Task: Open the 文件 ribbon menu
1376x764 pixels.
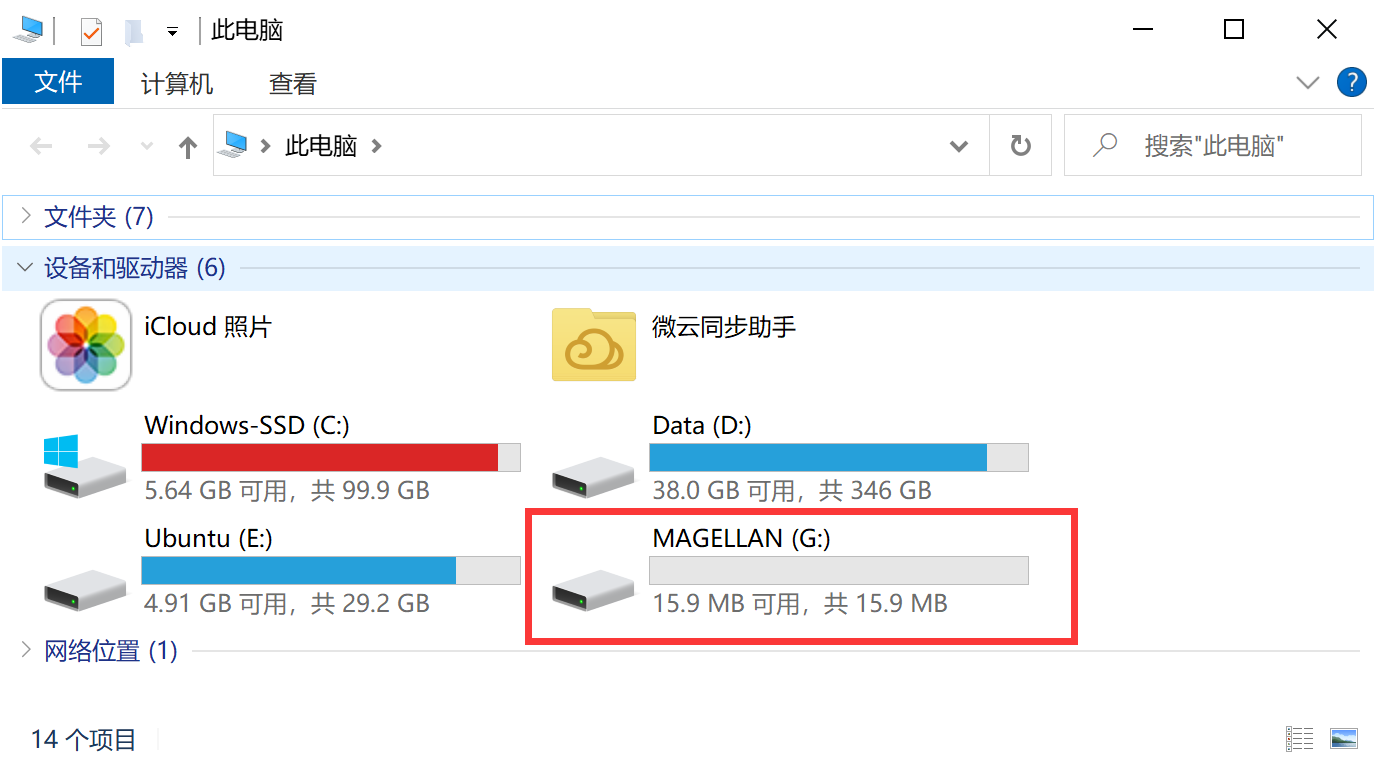Action: (x=57, y=83)
